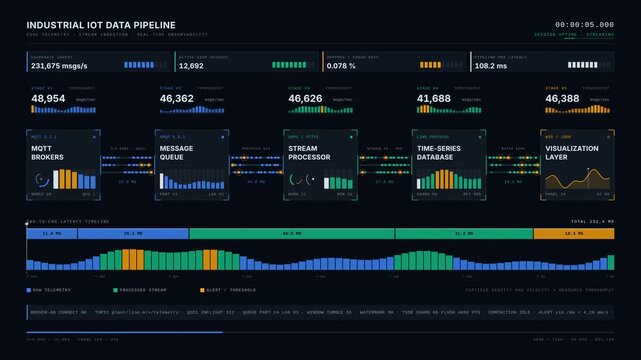This screenshot has width=641, height=360.
Task: Select the second blue latency timeline segment
Action: point(133,233)
